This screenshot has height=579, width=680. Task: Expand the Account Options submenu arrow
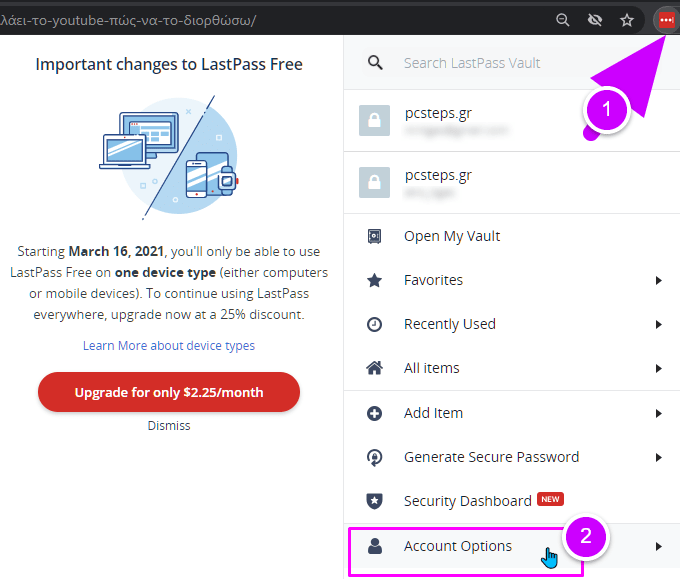click(x=659, y=546)
